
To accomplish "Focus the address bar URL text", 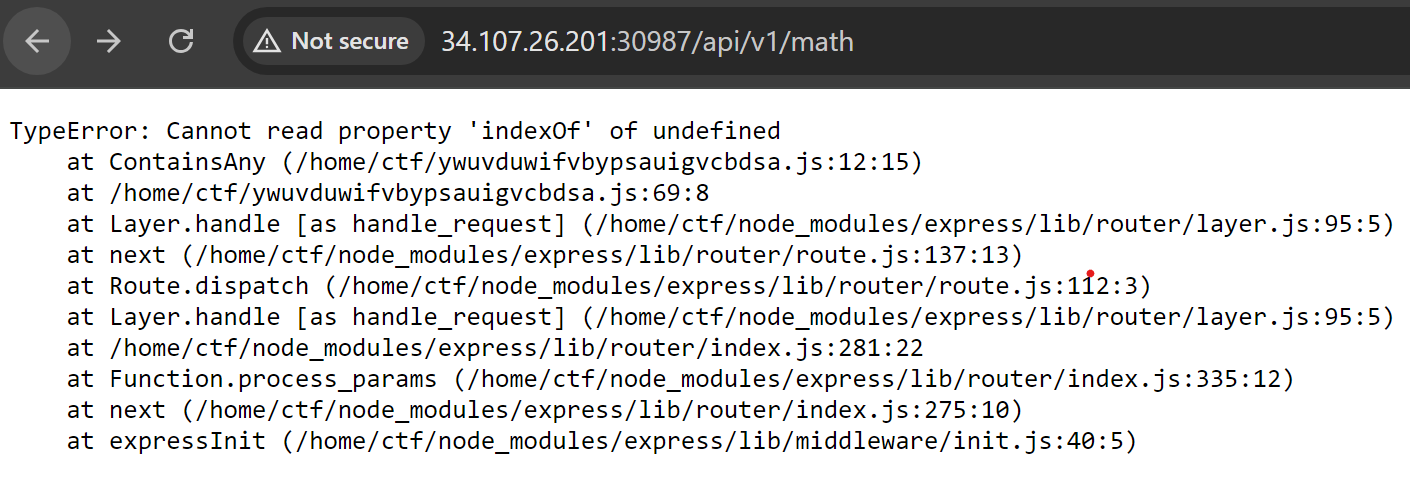I will (647, 41).
